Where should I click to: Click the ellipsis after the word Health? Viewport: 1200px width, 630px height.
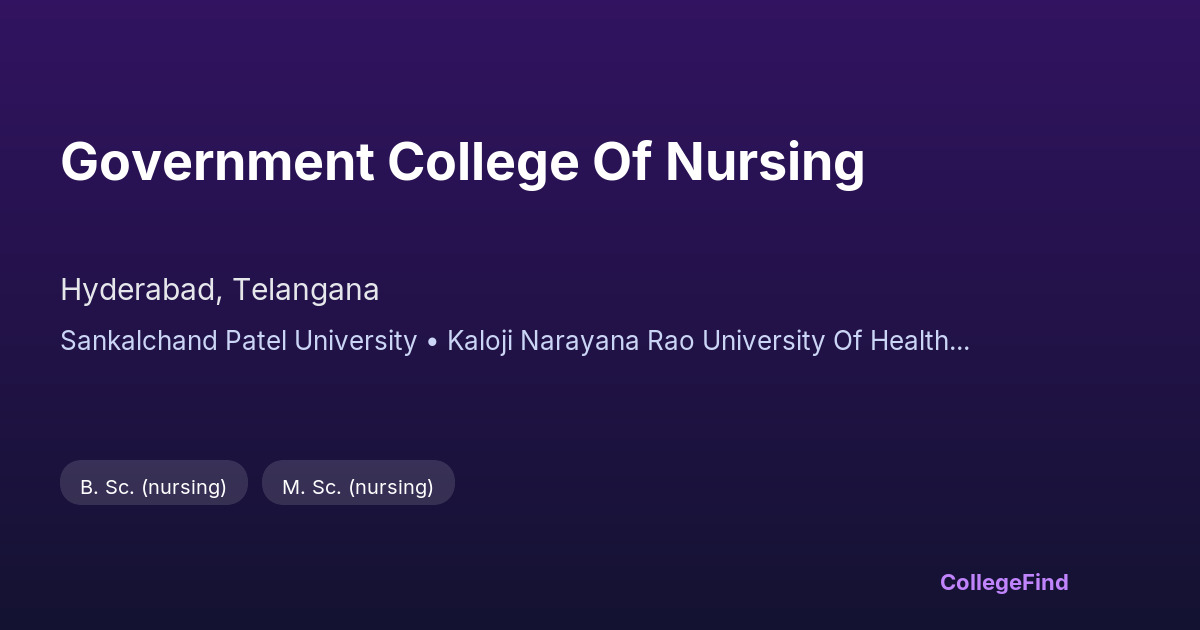pyautogui.click(x=958, y=341)
